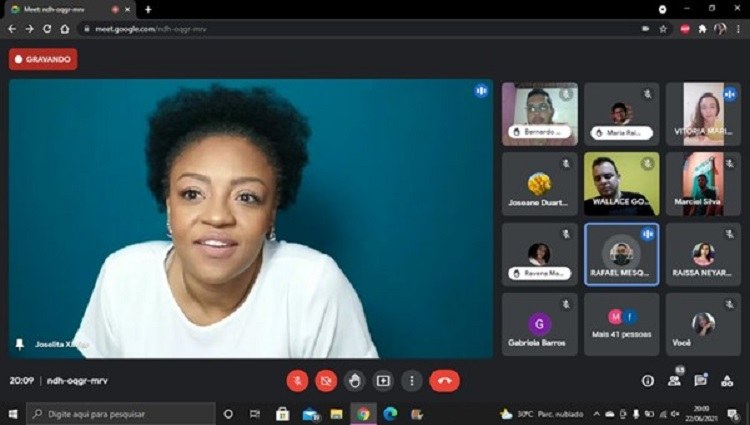Reload the Meet page
Image resolution: width=750 pixels, height=425 pixels.
[x=47, y=29]
